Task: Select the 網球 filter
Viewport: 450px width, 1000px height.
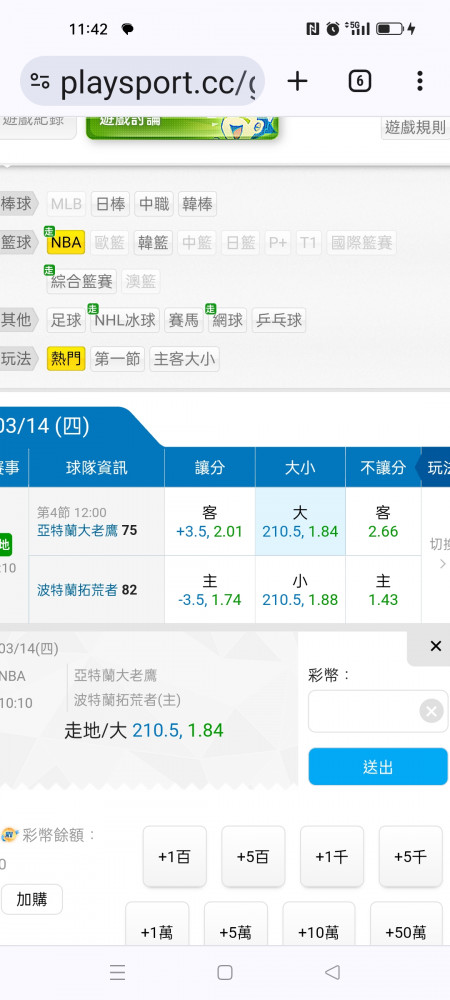Action: click(x=228, y=320)
